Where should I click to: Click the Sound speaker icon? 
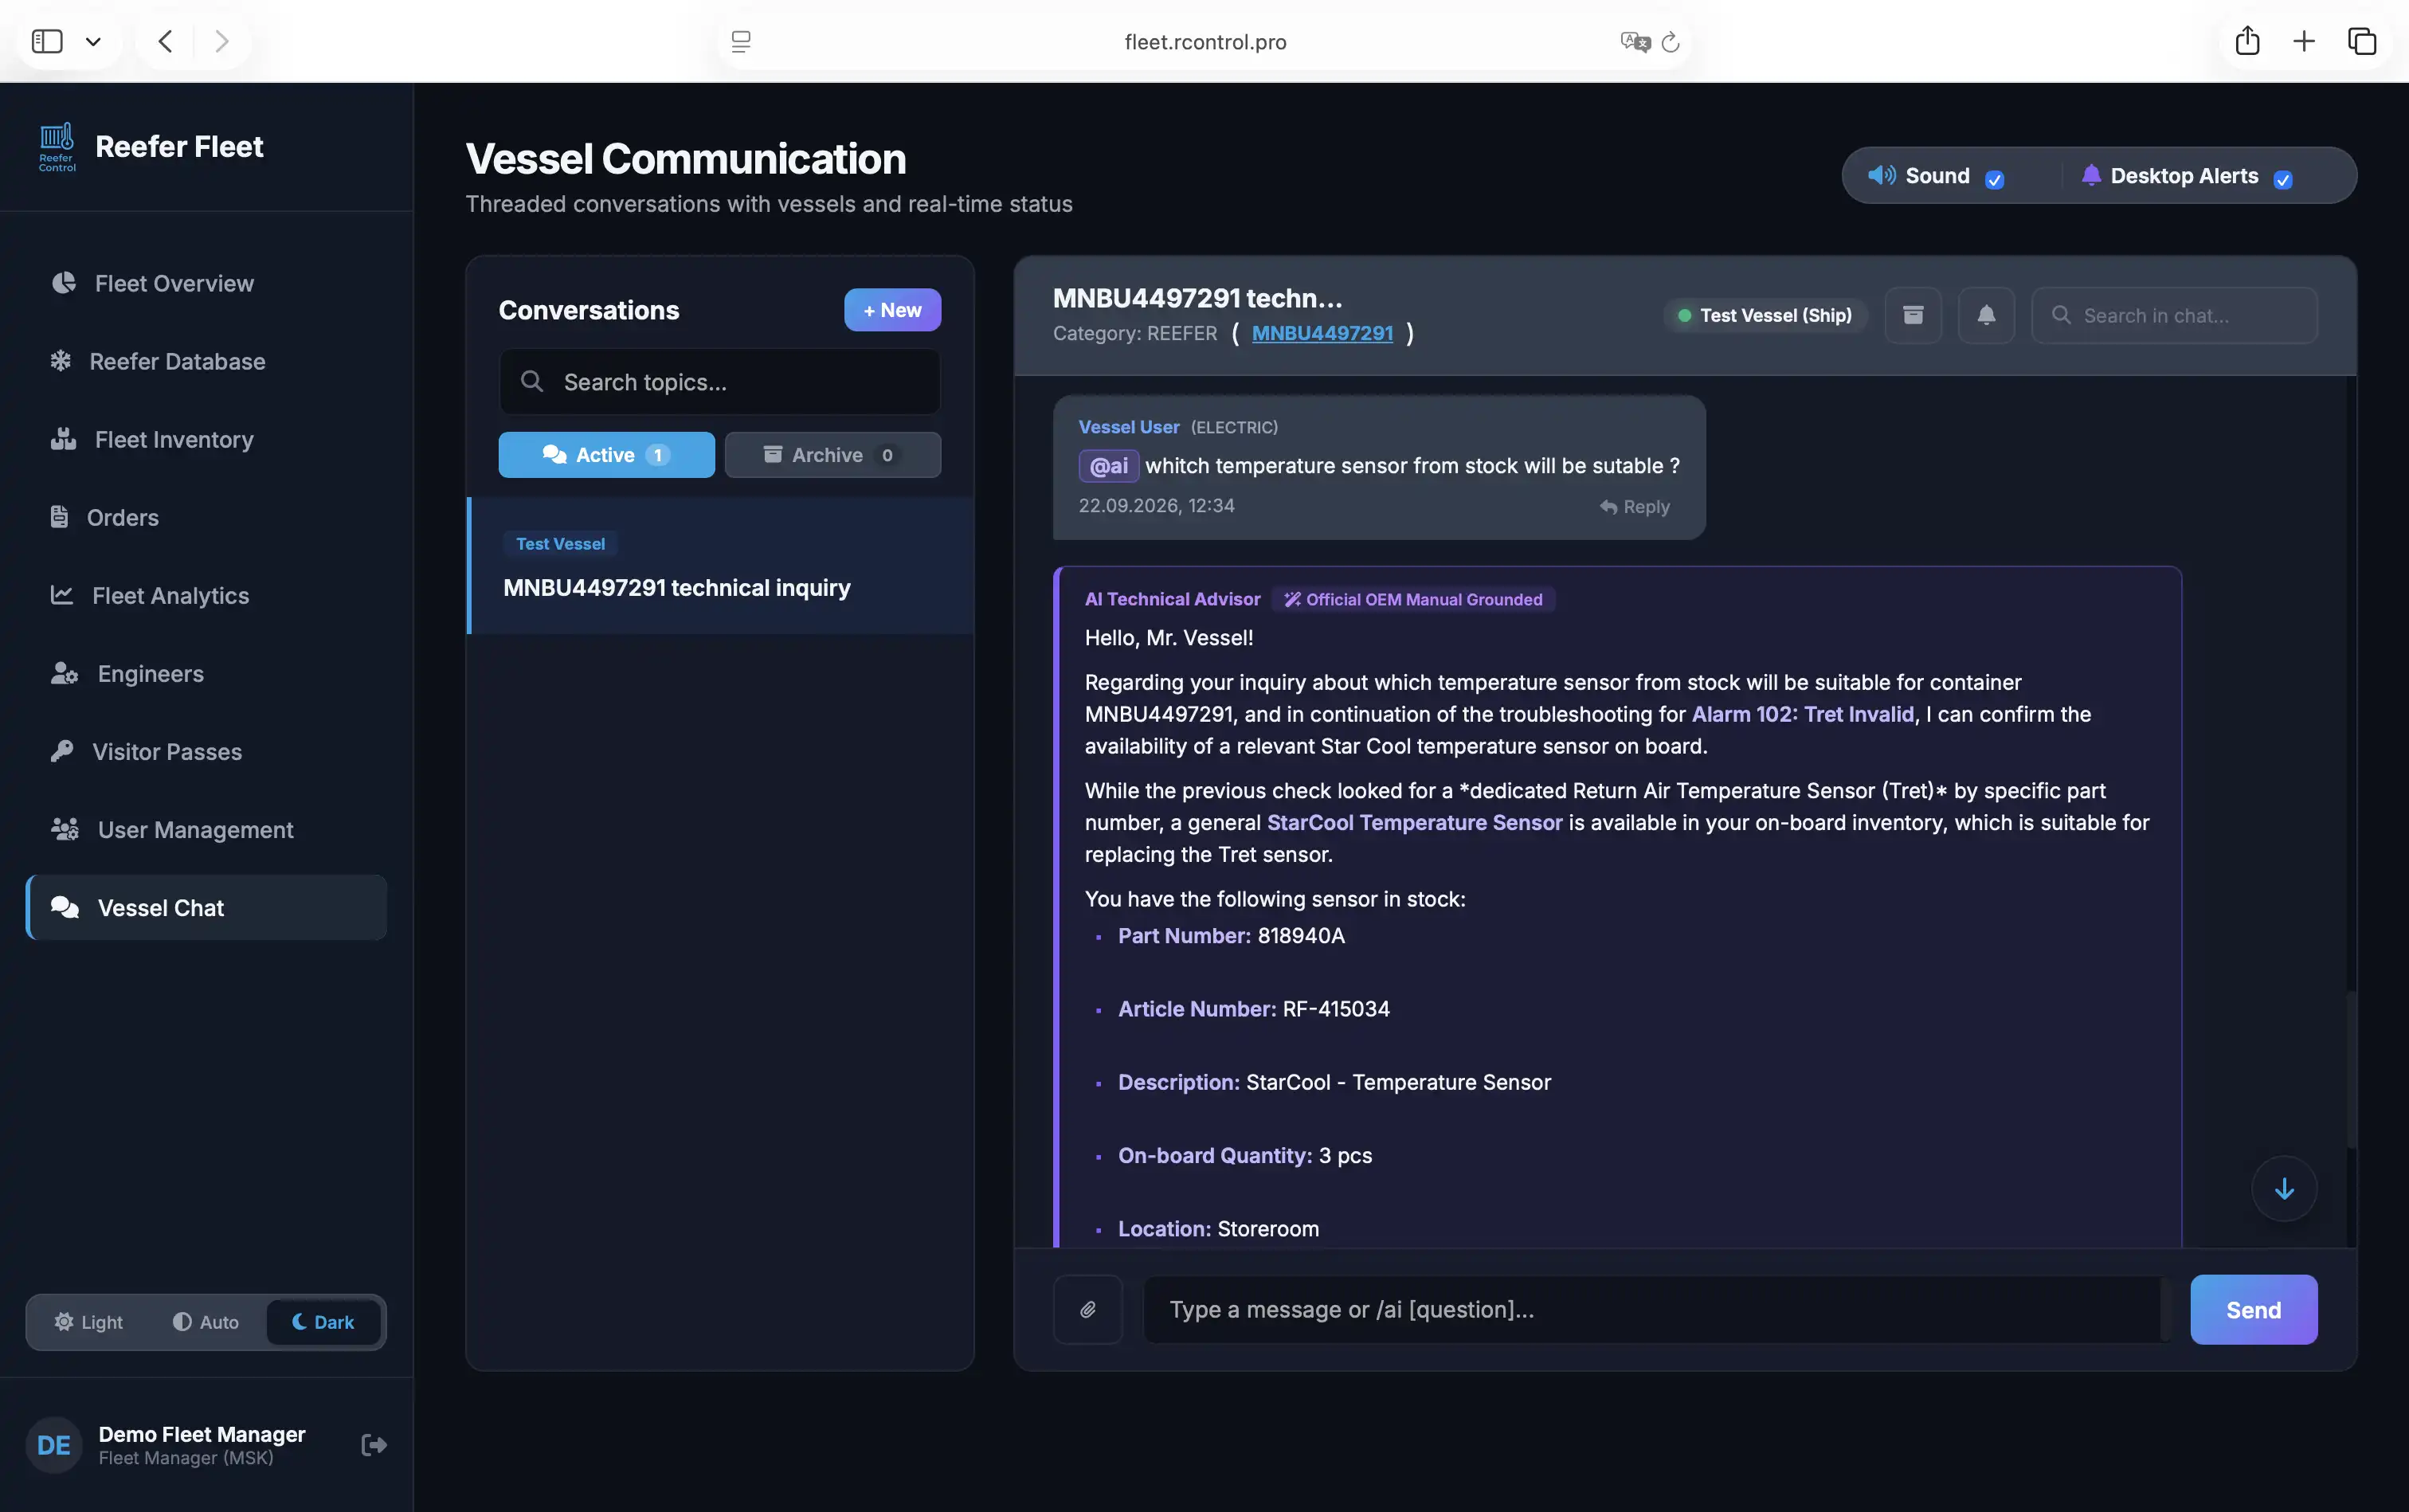[1881, 175]
